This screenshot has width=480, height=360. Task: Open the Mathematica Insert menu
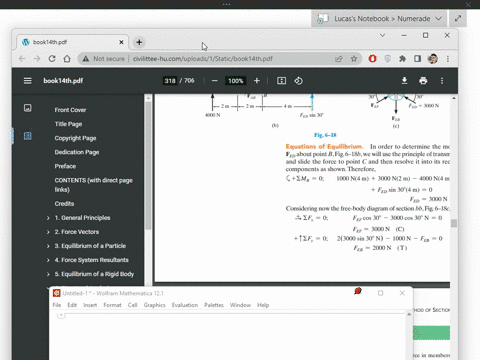90,305
